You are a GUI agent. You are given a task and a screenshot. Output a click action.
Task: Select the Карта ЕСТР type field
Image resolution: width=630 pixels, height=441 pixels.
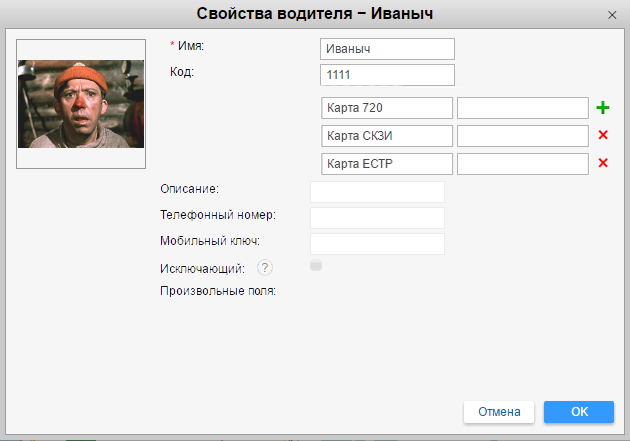pyautogui.click(x=387, y=164)
